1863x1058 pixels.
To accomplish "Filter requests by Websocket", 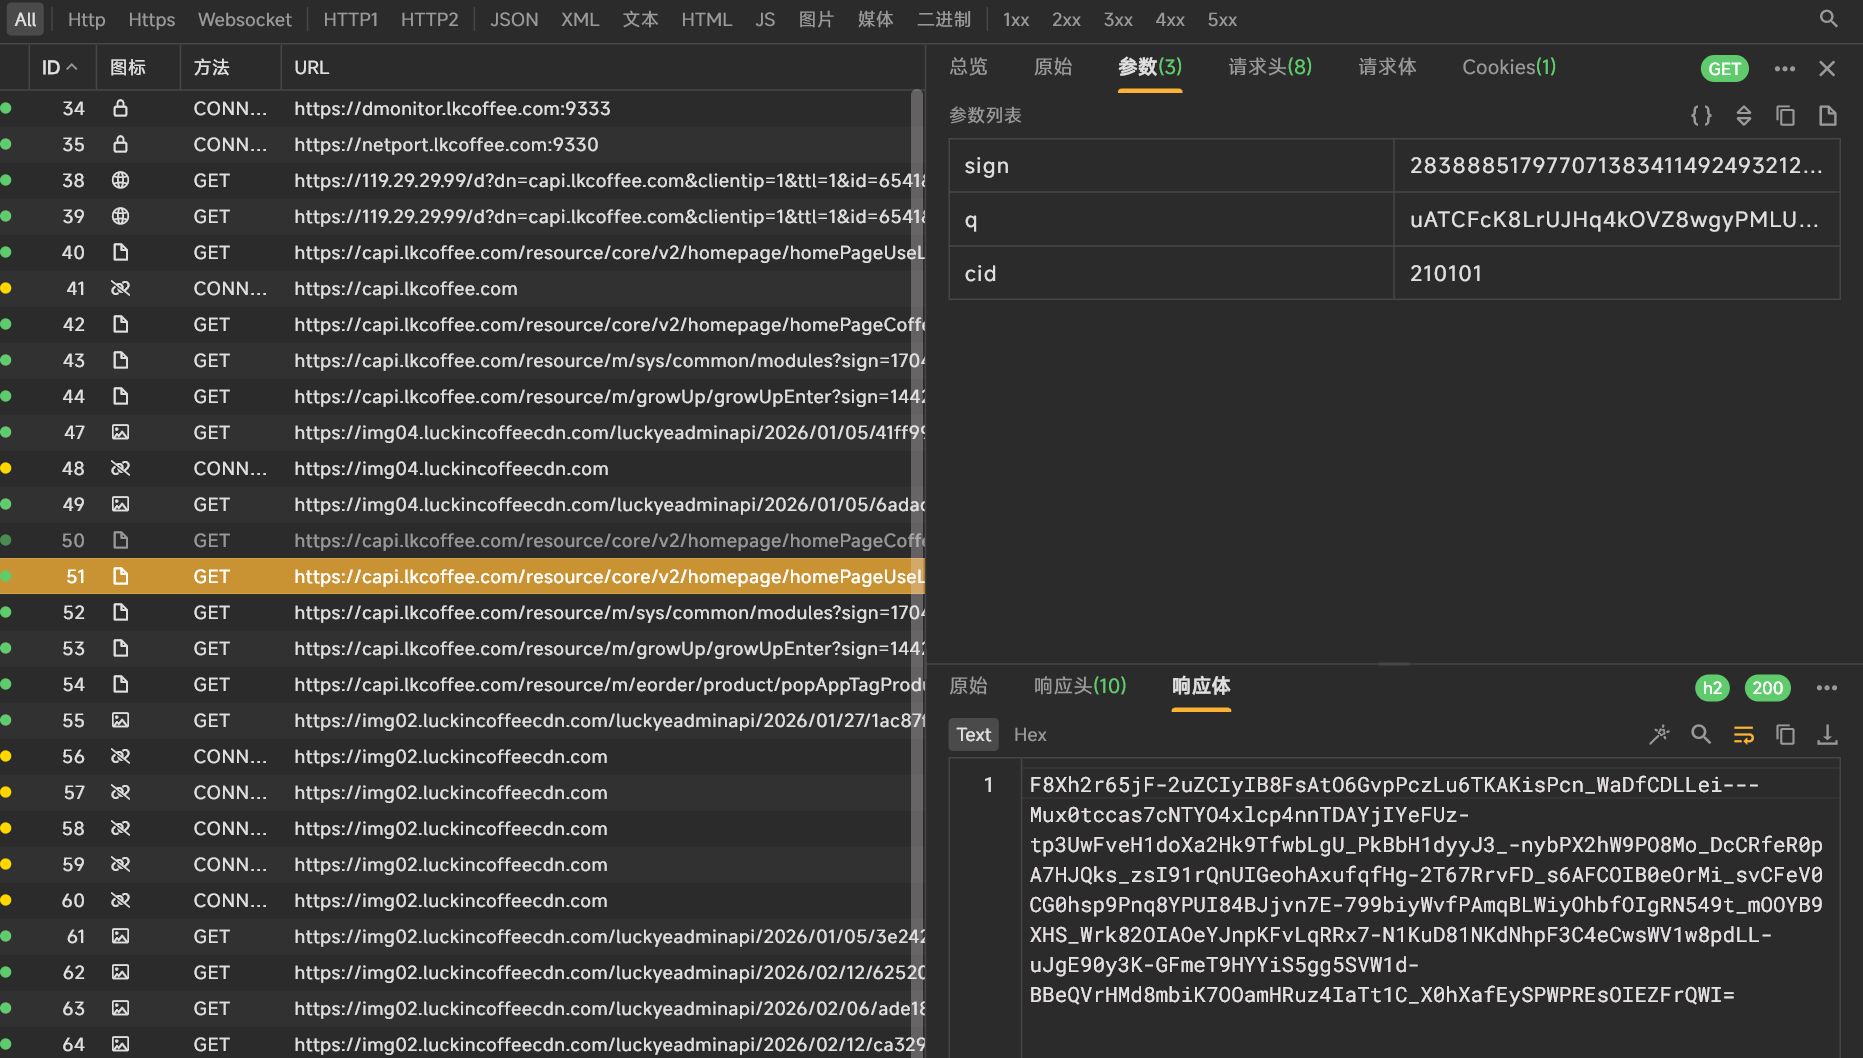I will [x=244, y=19].
